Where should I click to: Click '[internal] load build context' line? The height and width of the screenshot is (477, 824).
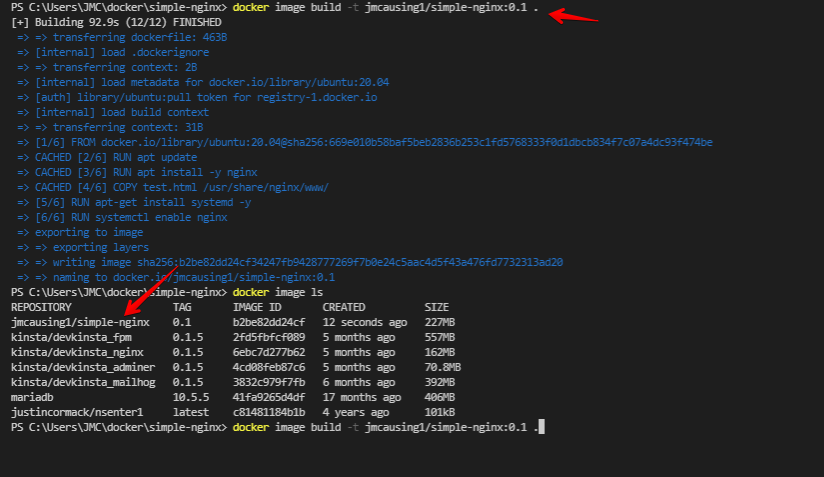click(113, 112)
